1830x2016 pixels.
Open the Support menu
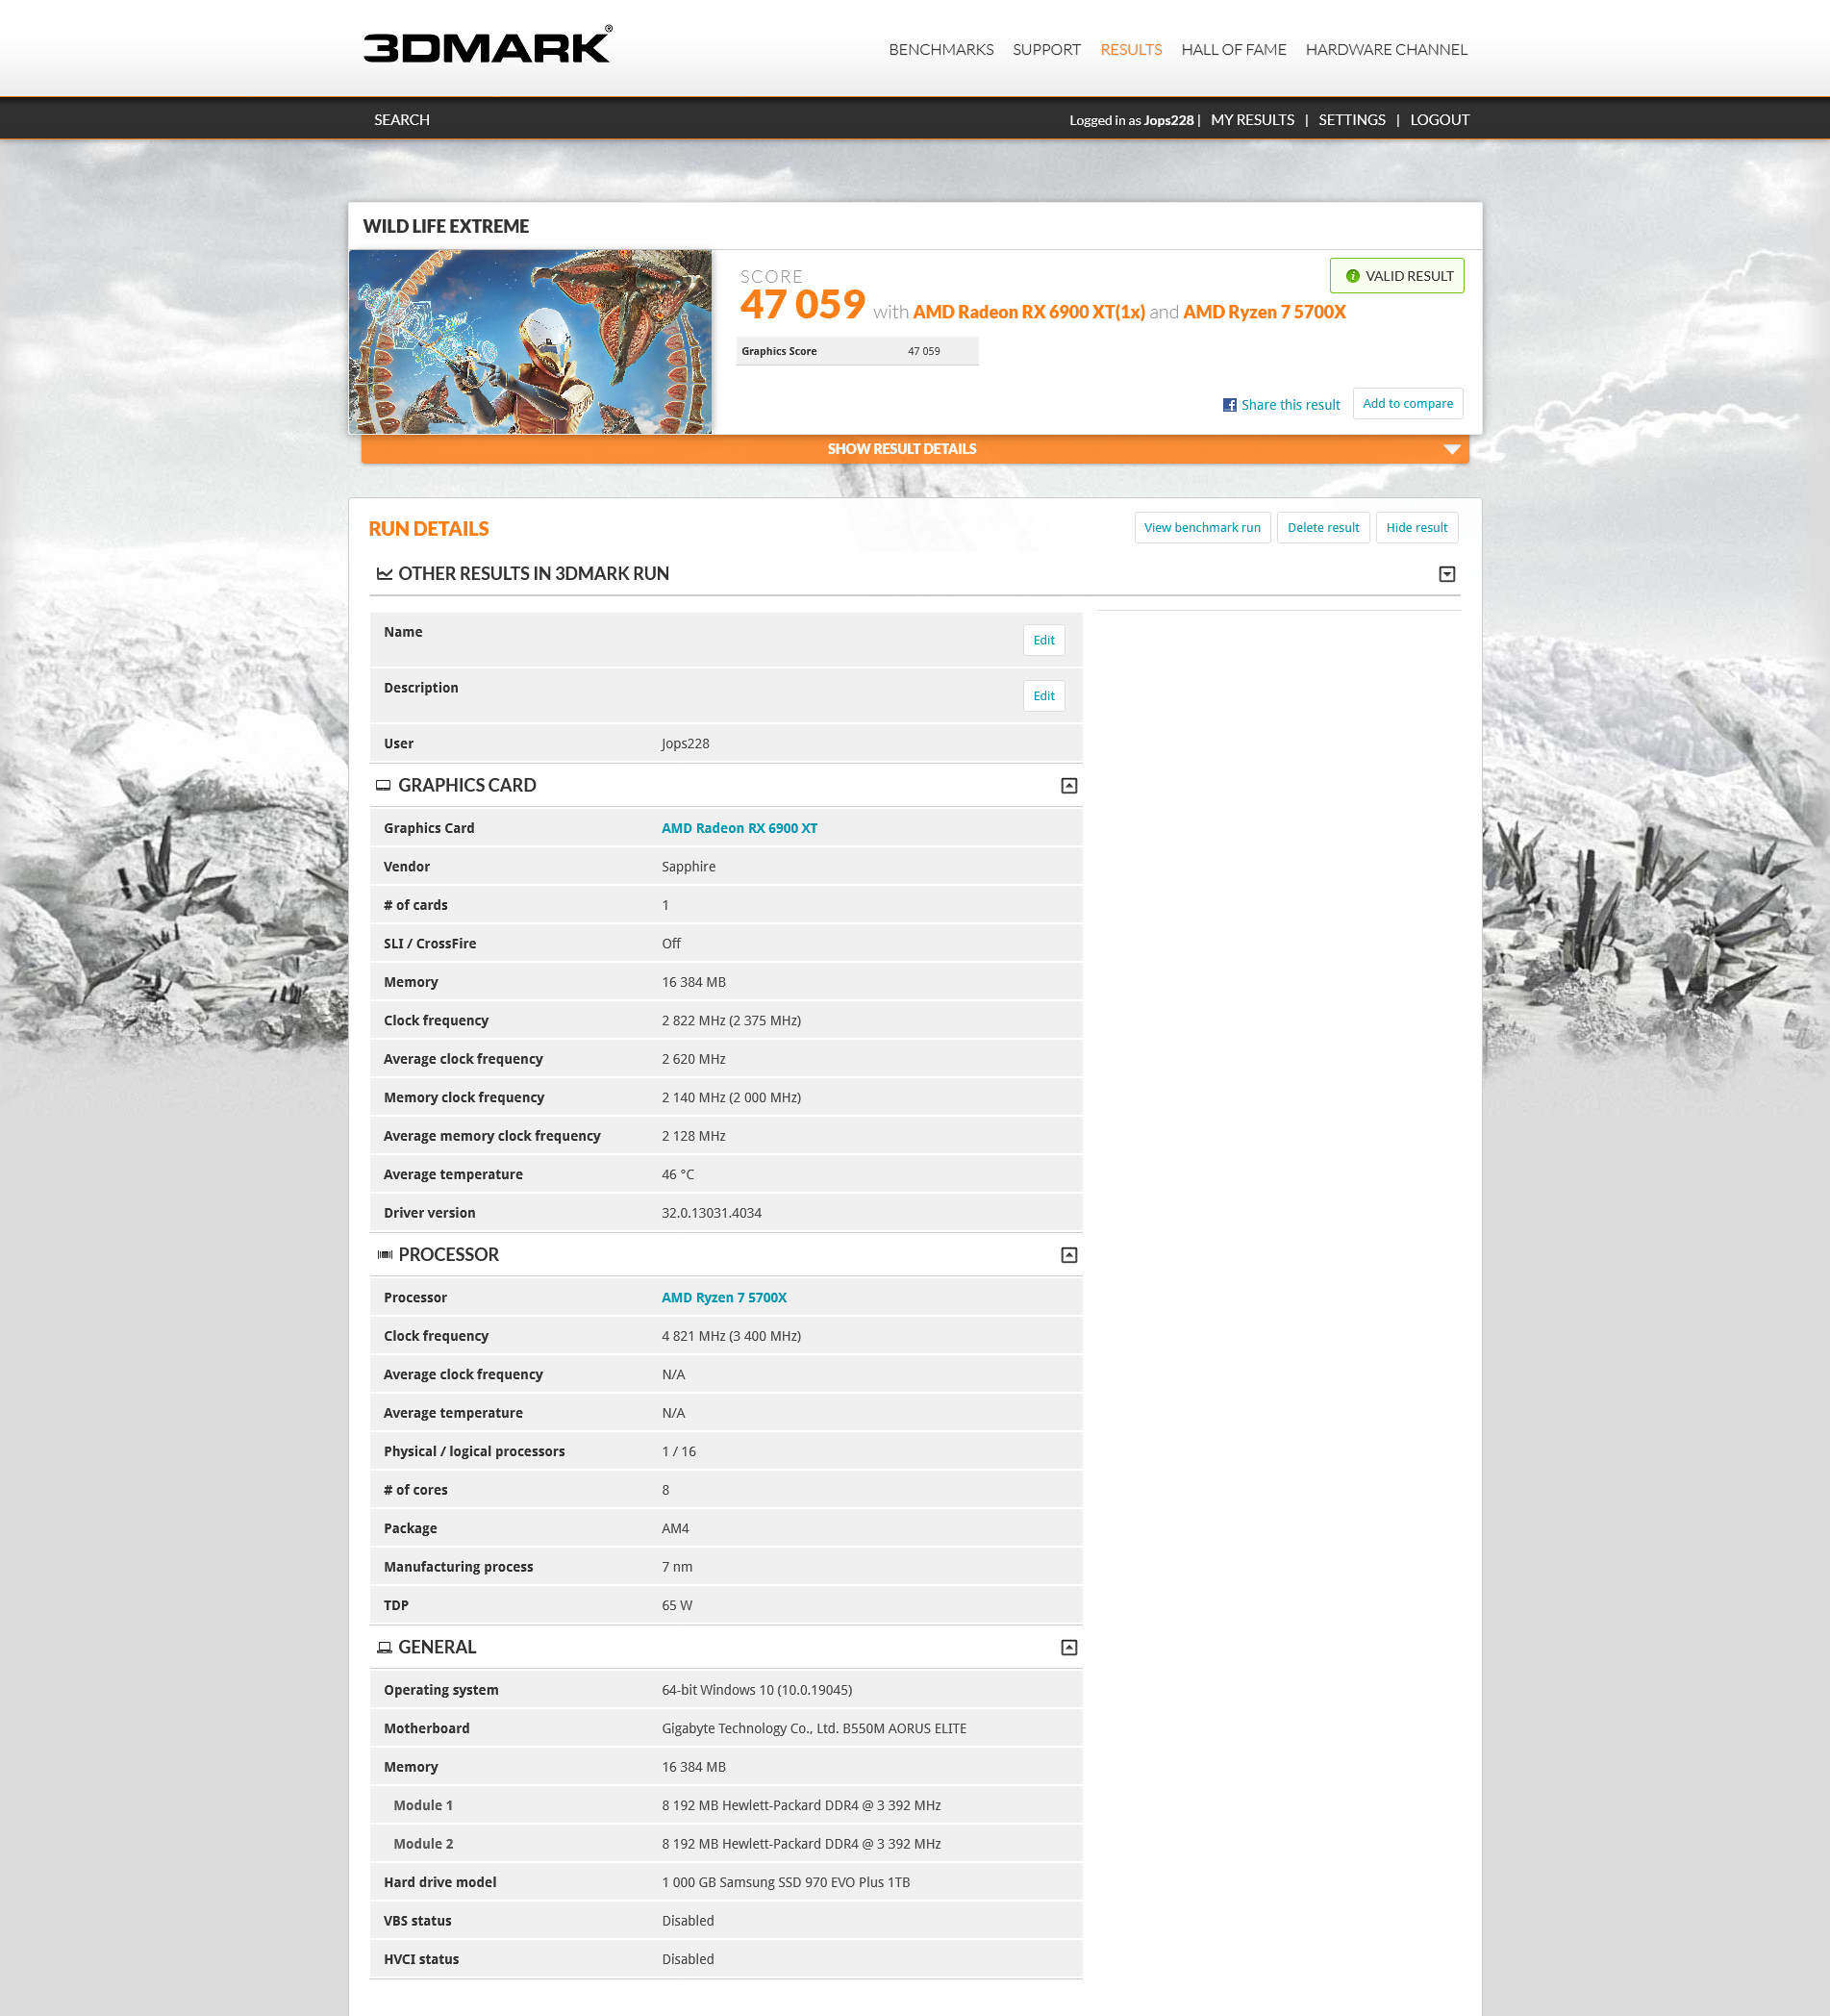pyautogui.click(x=1046, y=50)
